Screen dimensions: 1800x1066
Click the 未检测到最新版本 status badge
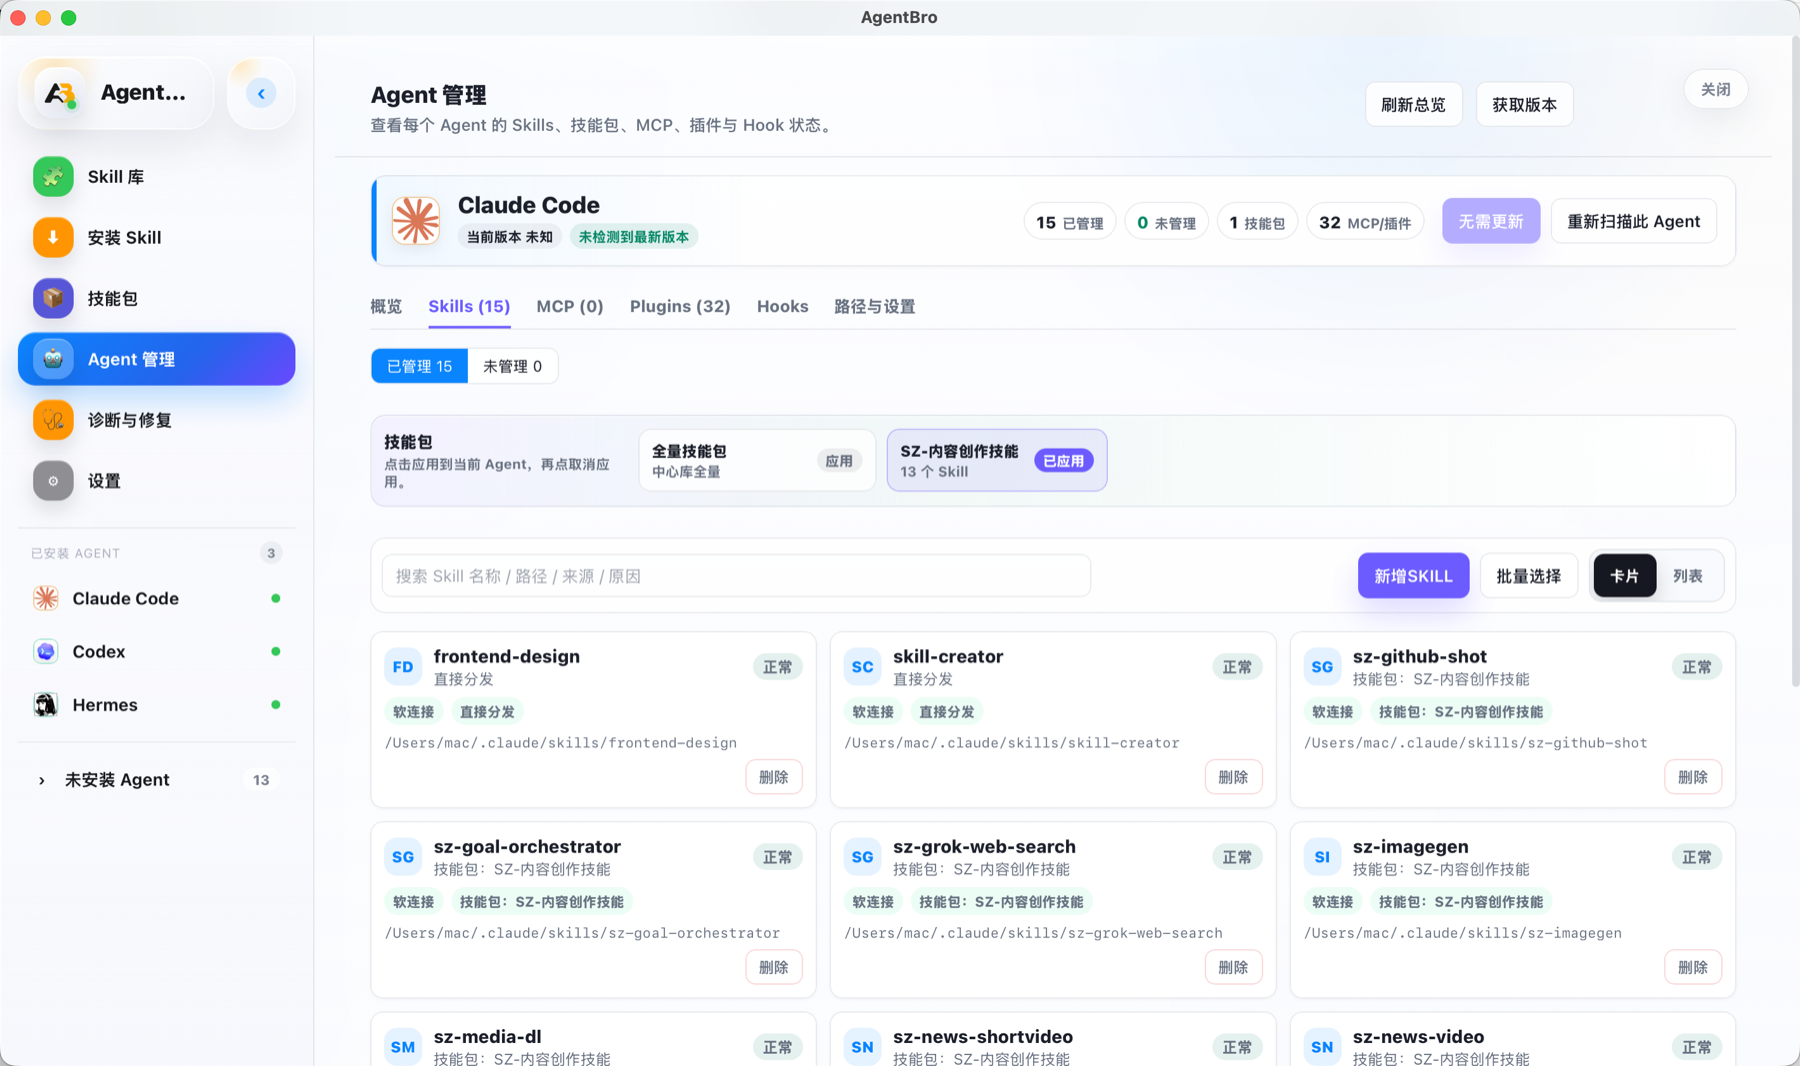(x=633, y=237)
